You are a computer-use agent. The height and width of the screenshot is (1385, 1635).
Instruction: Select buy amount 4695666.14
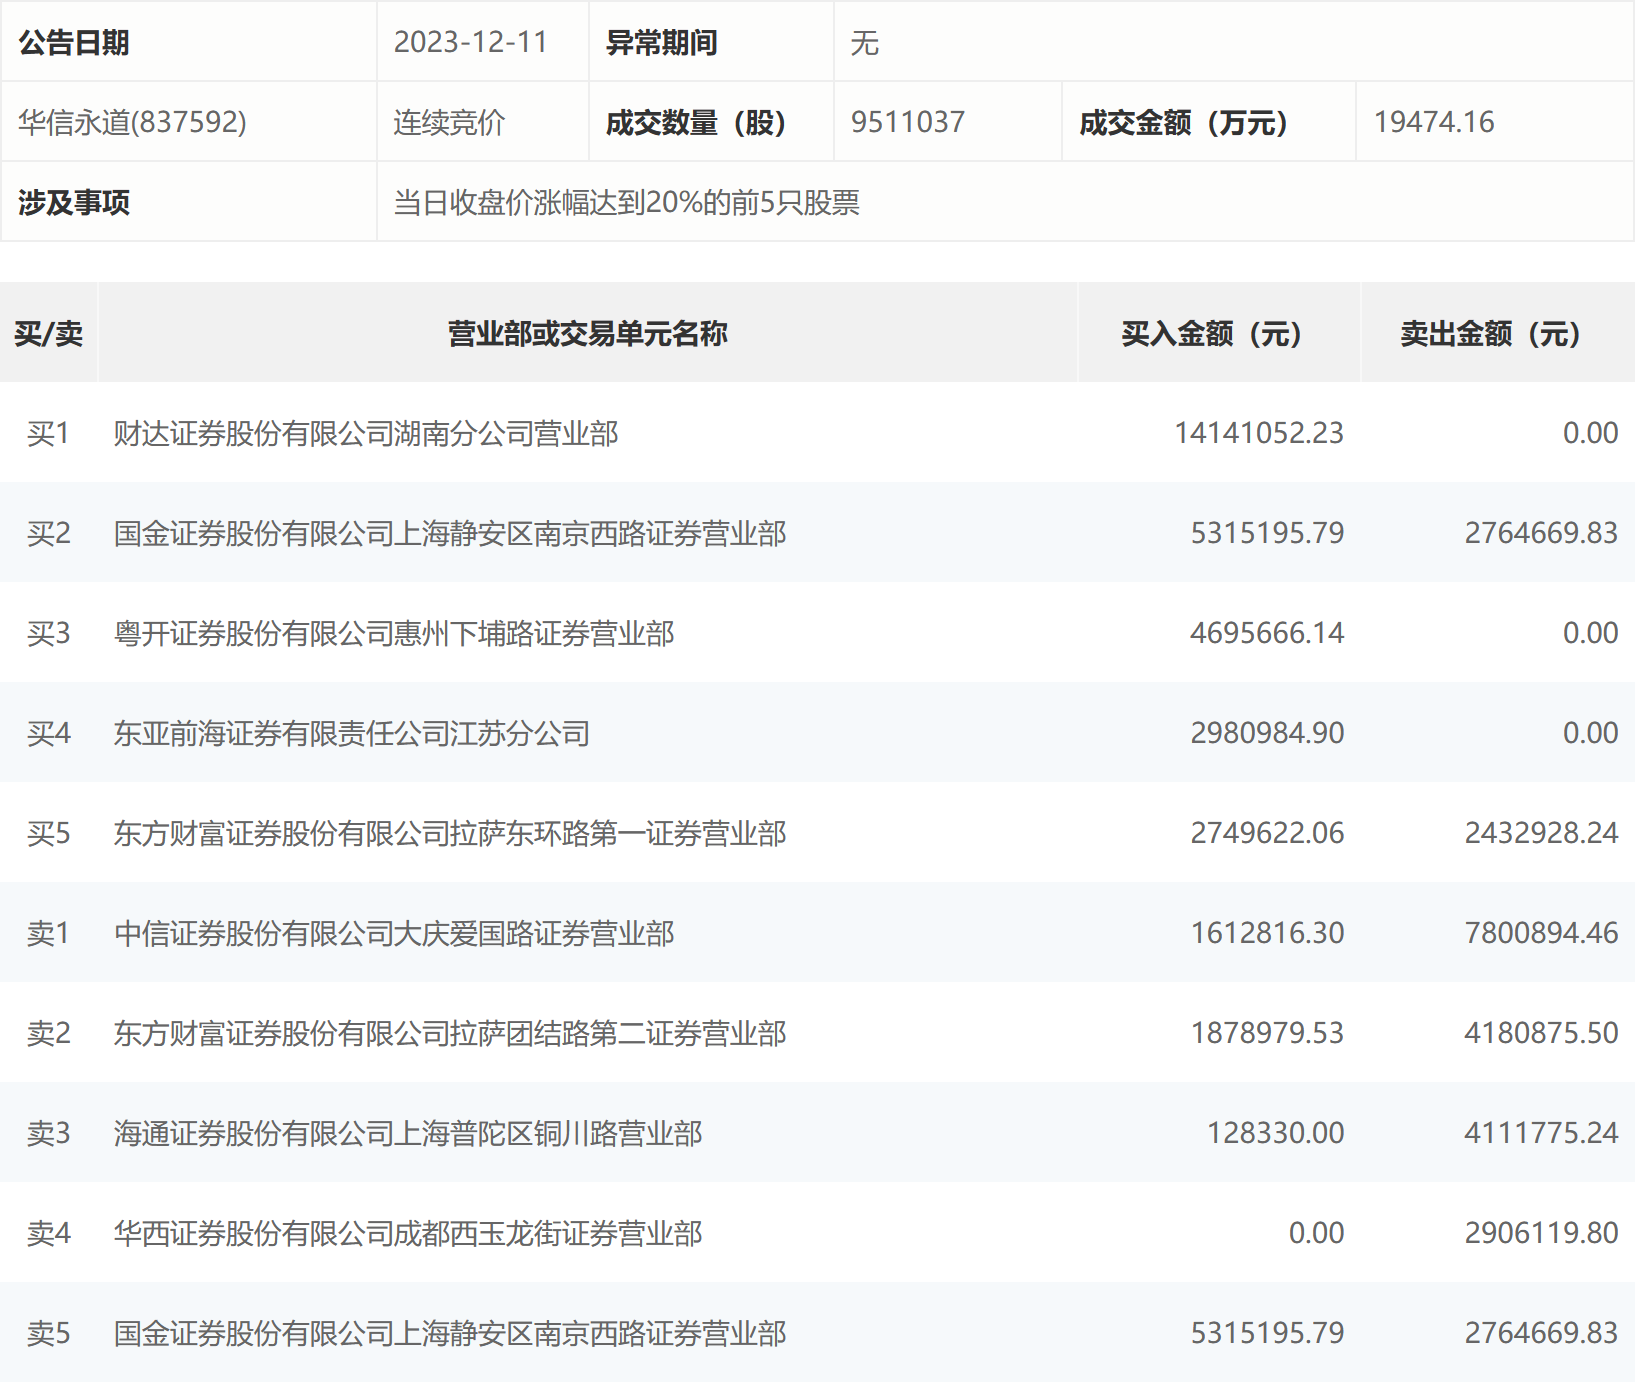[1267, 633]
